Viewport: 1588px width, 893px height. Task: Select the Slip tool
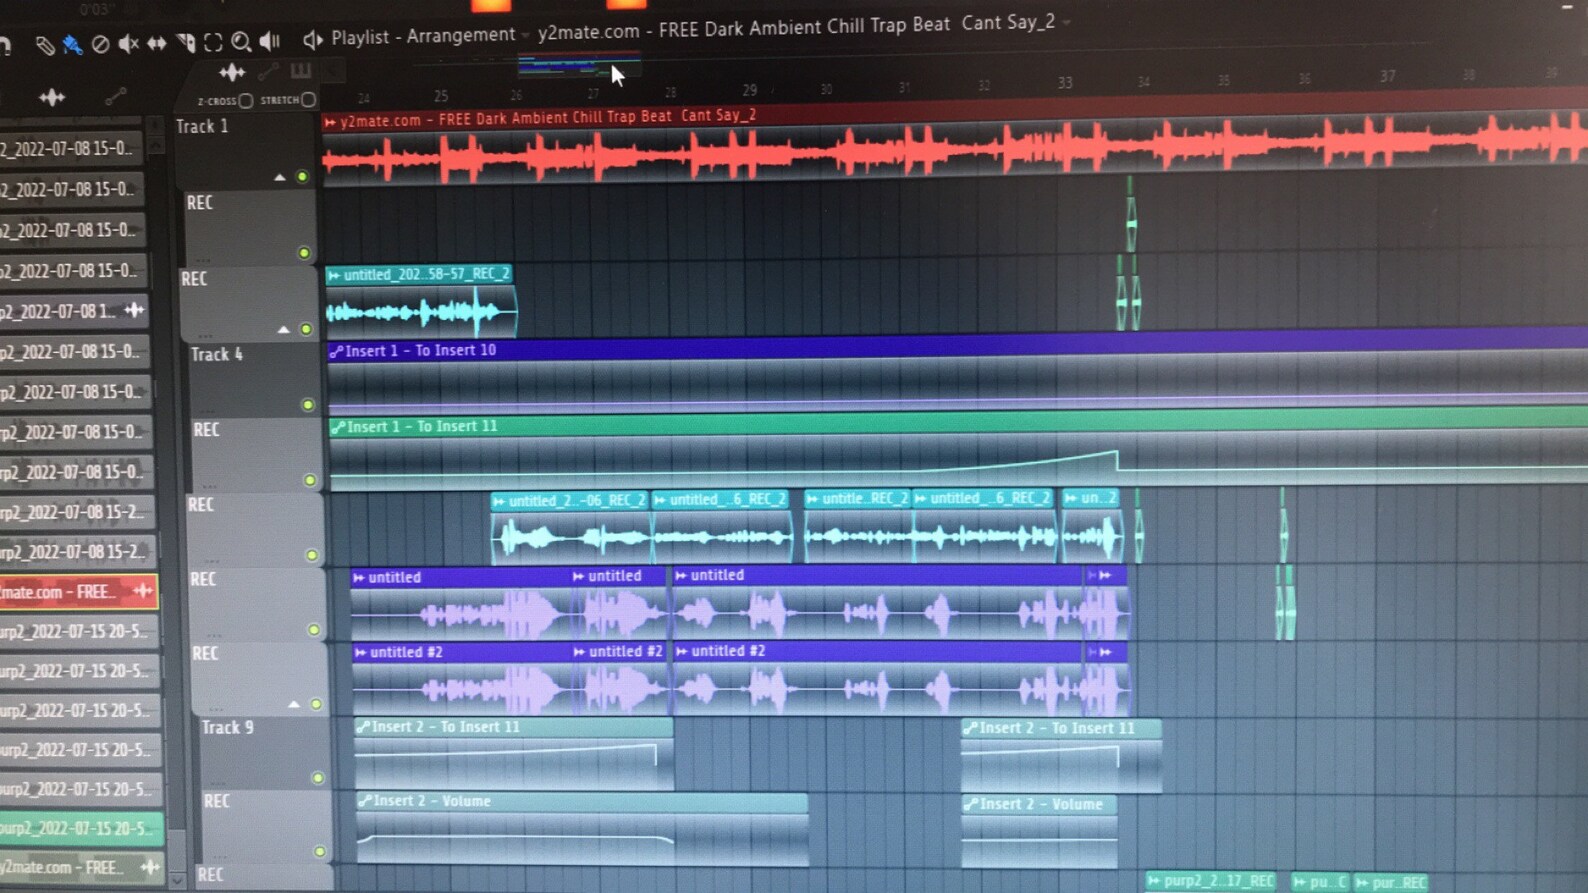point(157,43)
